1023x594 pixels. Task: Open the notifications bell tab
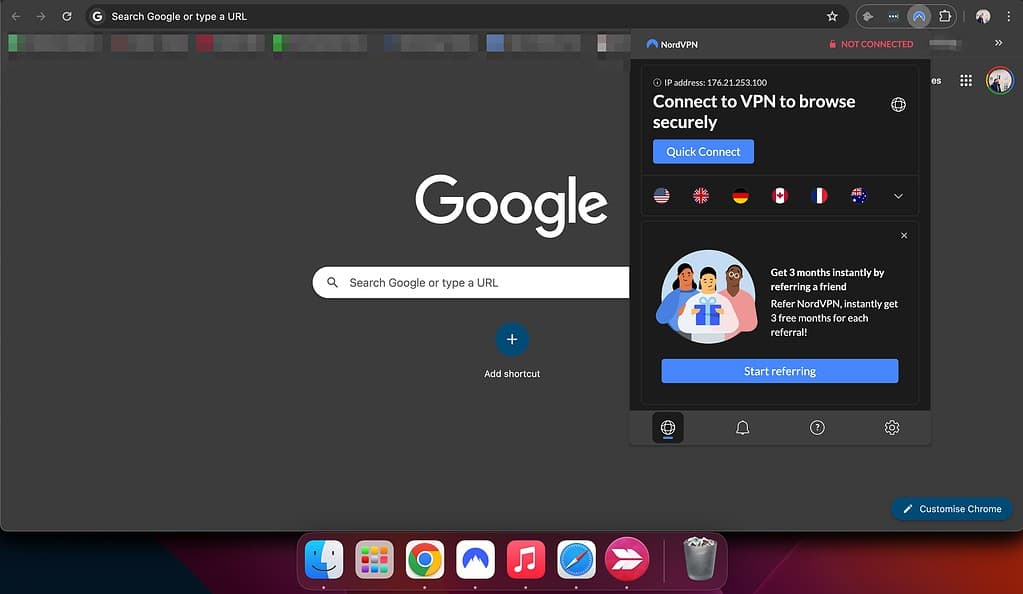pos(742,428)
